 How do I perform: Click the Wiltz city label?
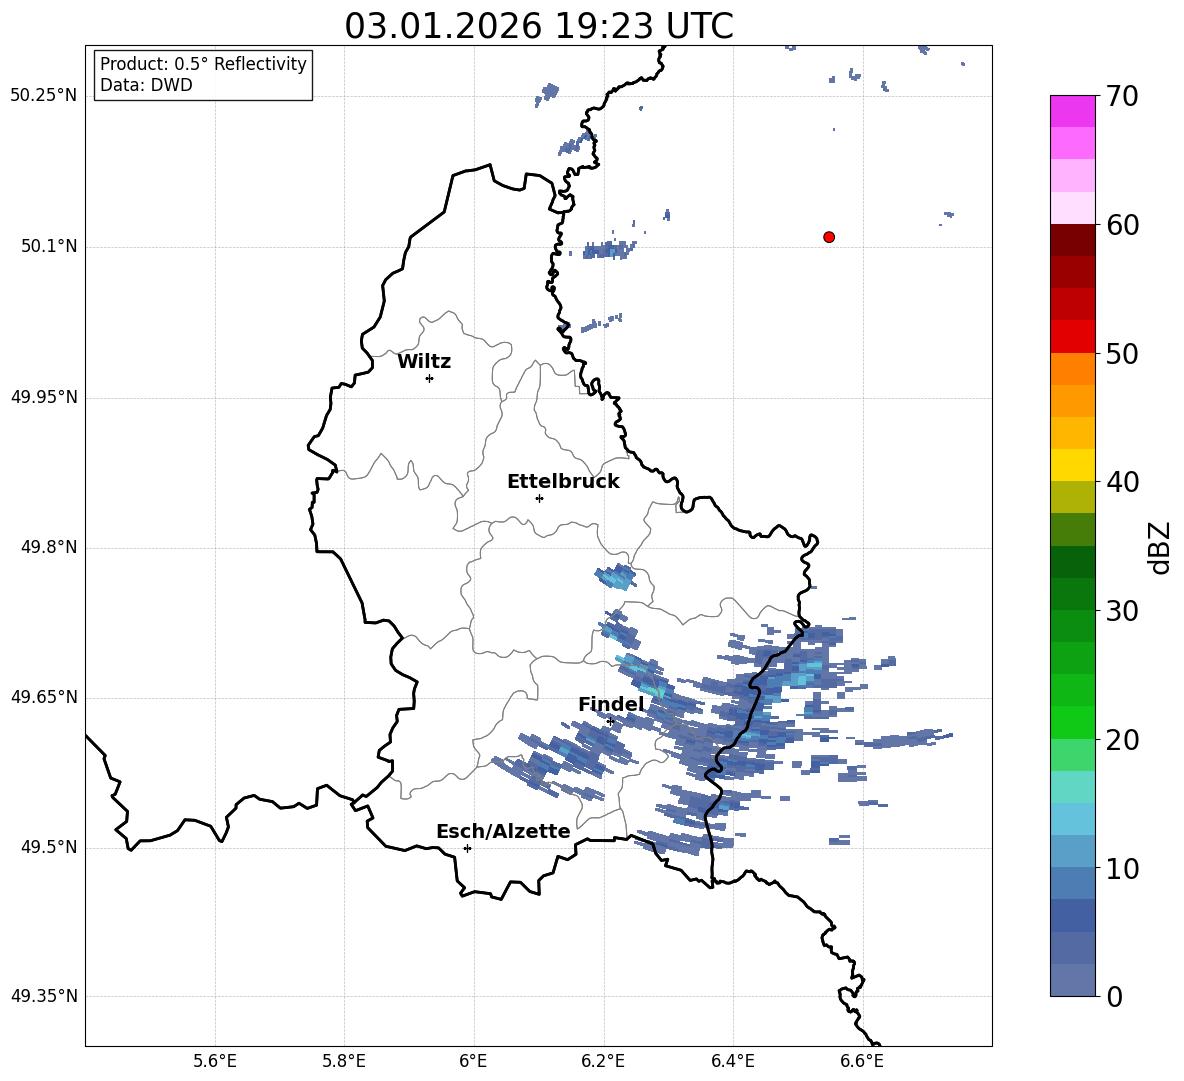424,362
